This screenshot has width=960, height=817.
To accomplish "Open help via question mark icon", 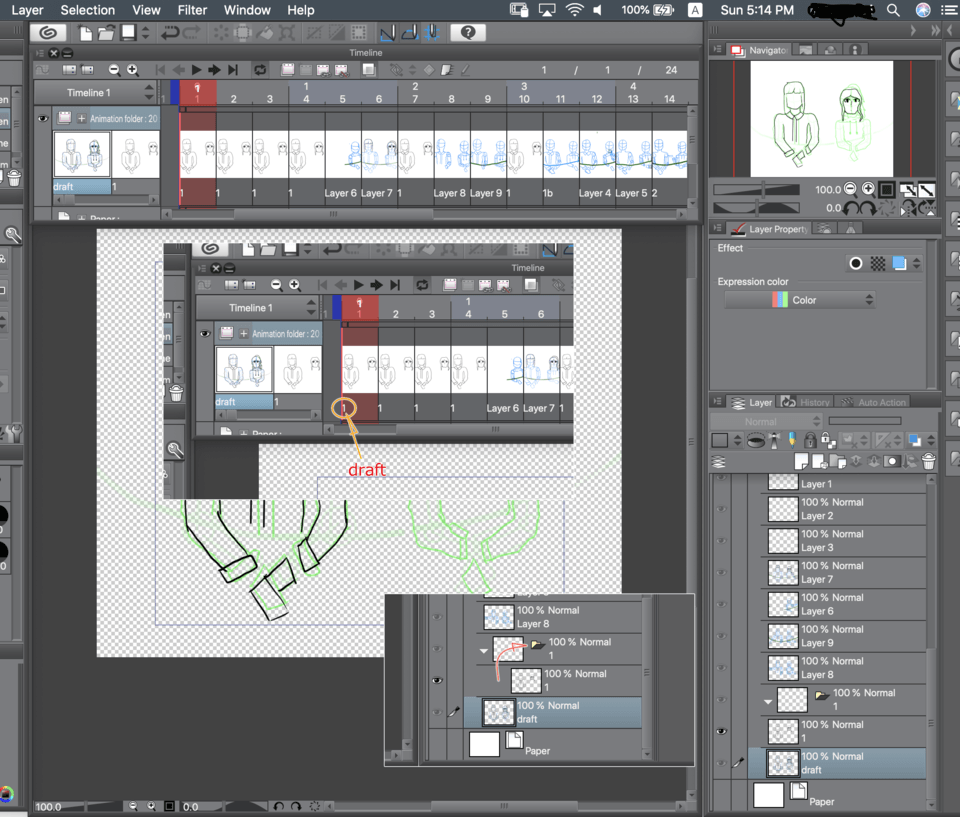I will point(468,32).
